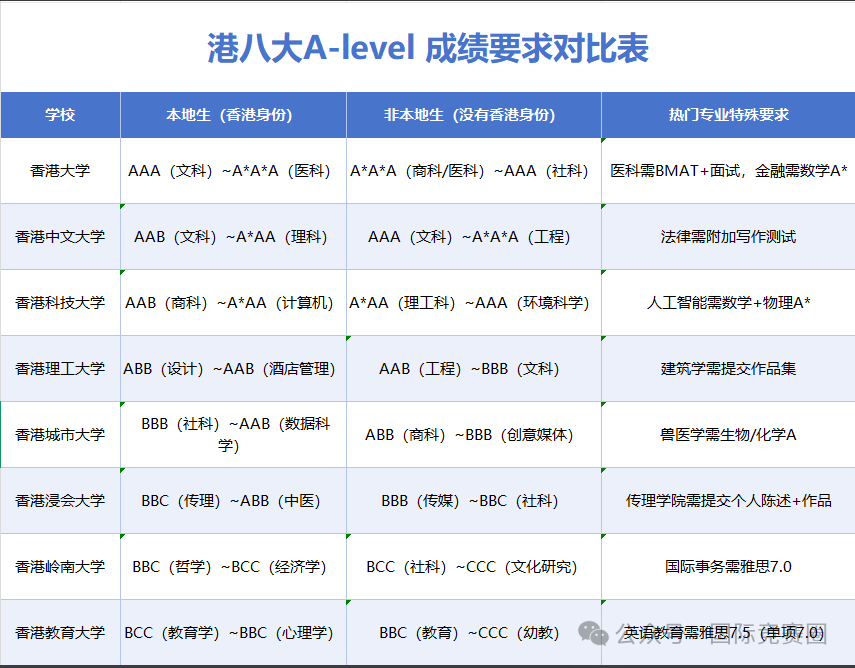Click the 香港大学 cell
This screenshot has height=668, width=855.
click(x=61, y=171)
